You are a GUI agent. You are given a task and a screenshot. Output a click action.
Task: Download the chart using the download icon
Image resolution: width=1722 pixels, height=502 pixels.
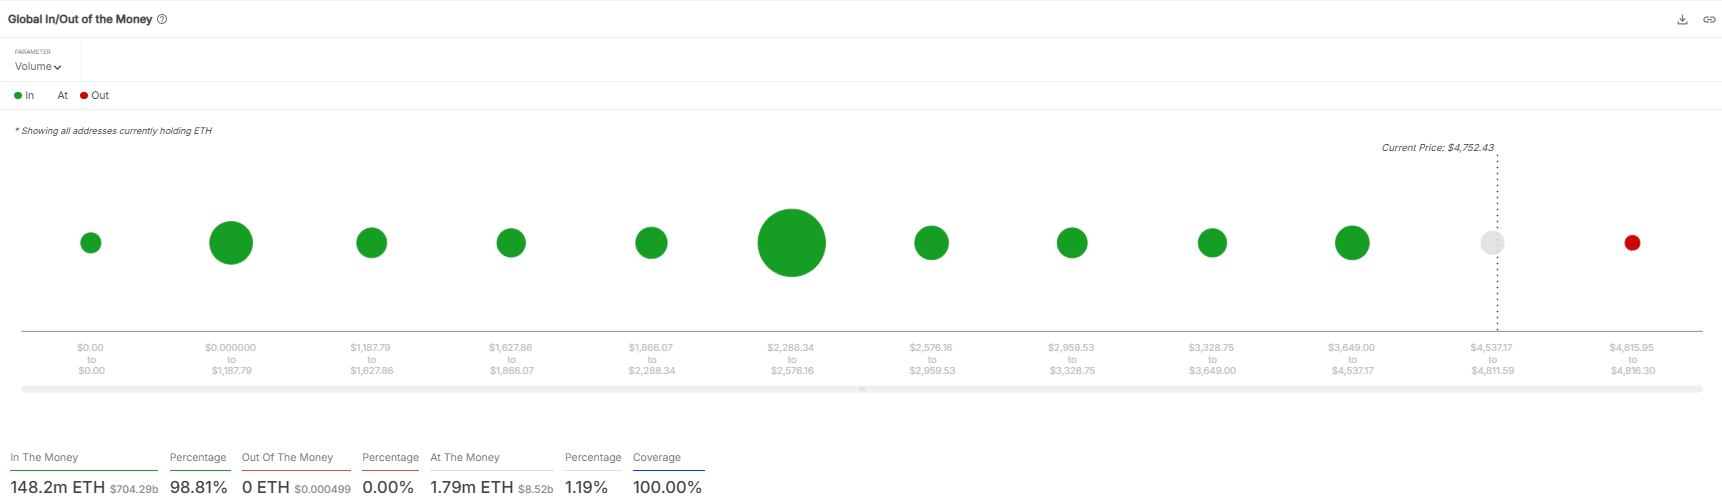click(x=1682, y=19)
